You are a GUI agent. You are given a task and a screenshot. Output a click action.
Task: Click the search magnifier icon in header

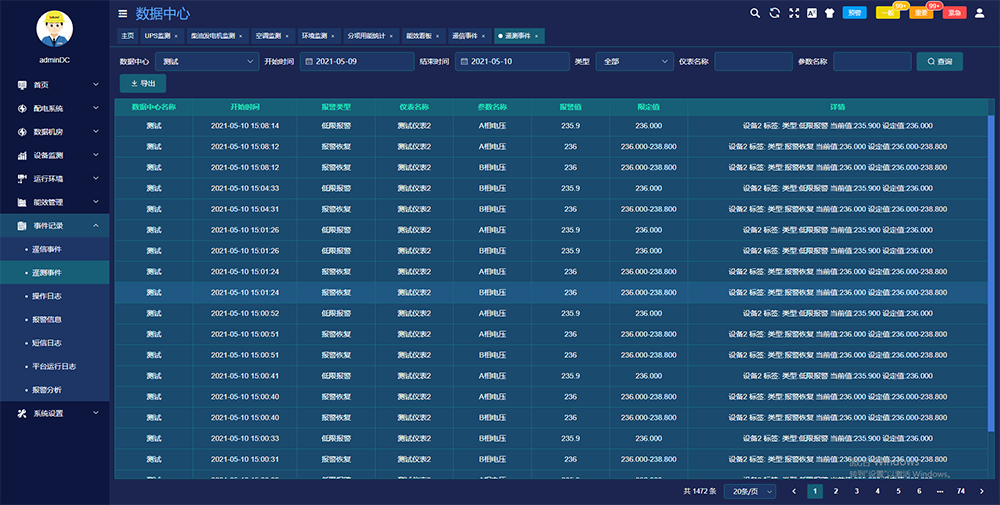tap(755, 13)
